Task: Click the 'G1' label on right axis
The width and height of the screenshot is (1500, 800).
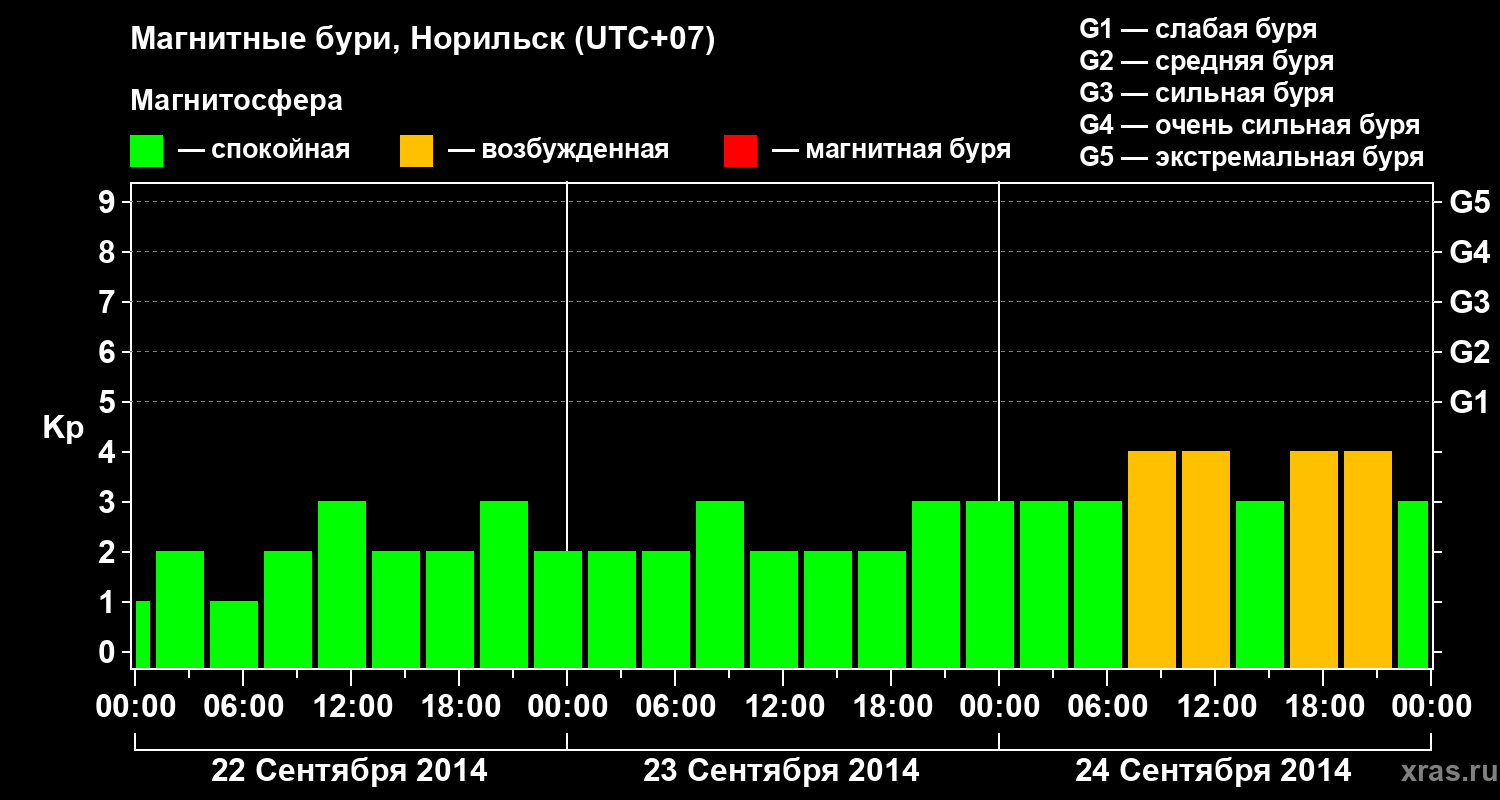Action: 1470,402
